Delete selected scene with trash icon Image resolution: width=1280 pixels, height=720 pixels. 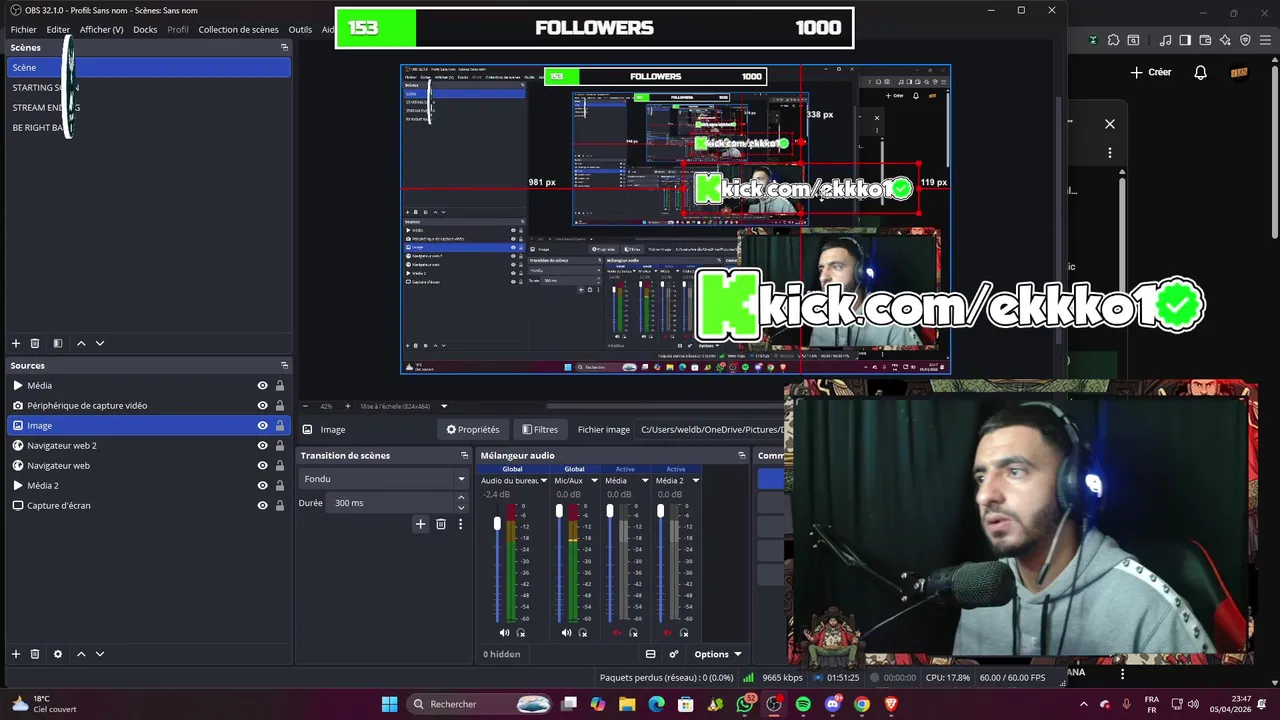(x=35, y=343)
